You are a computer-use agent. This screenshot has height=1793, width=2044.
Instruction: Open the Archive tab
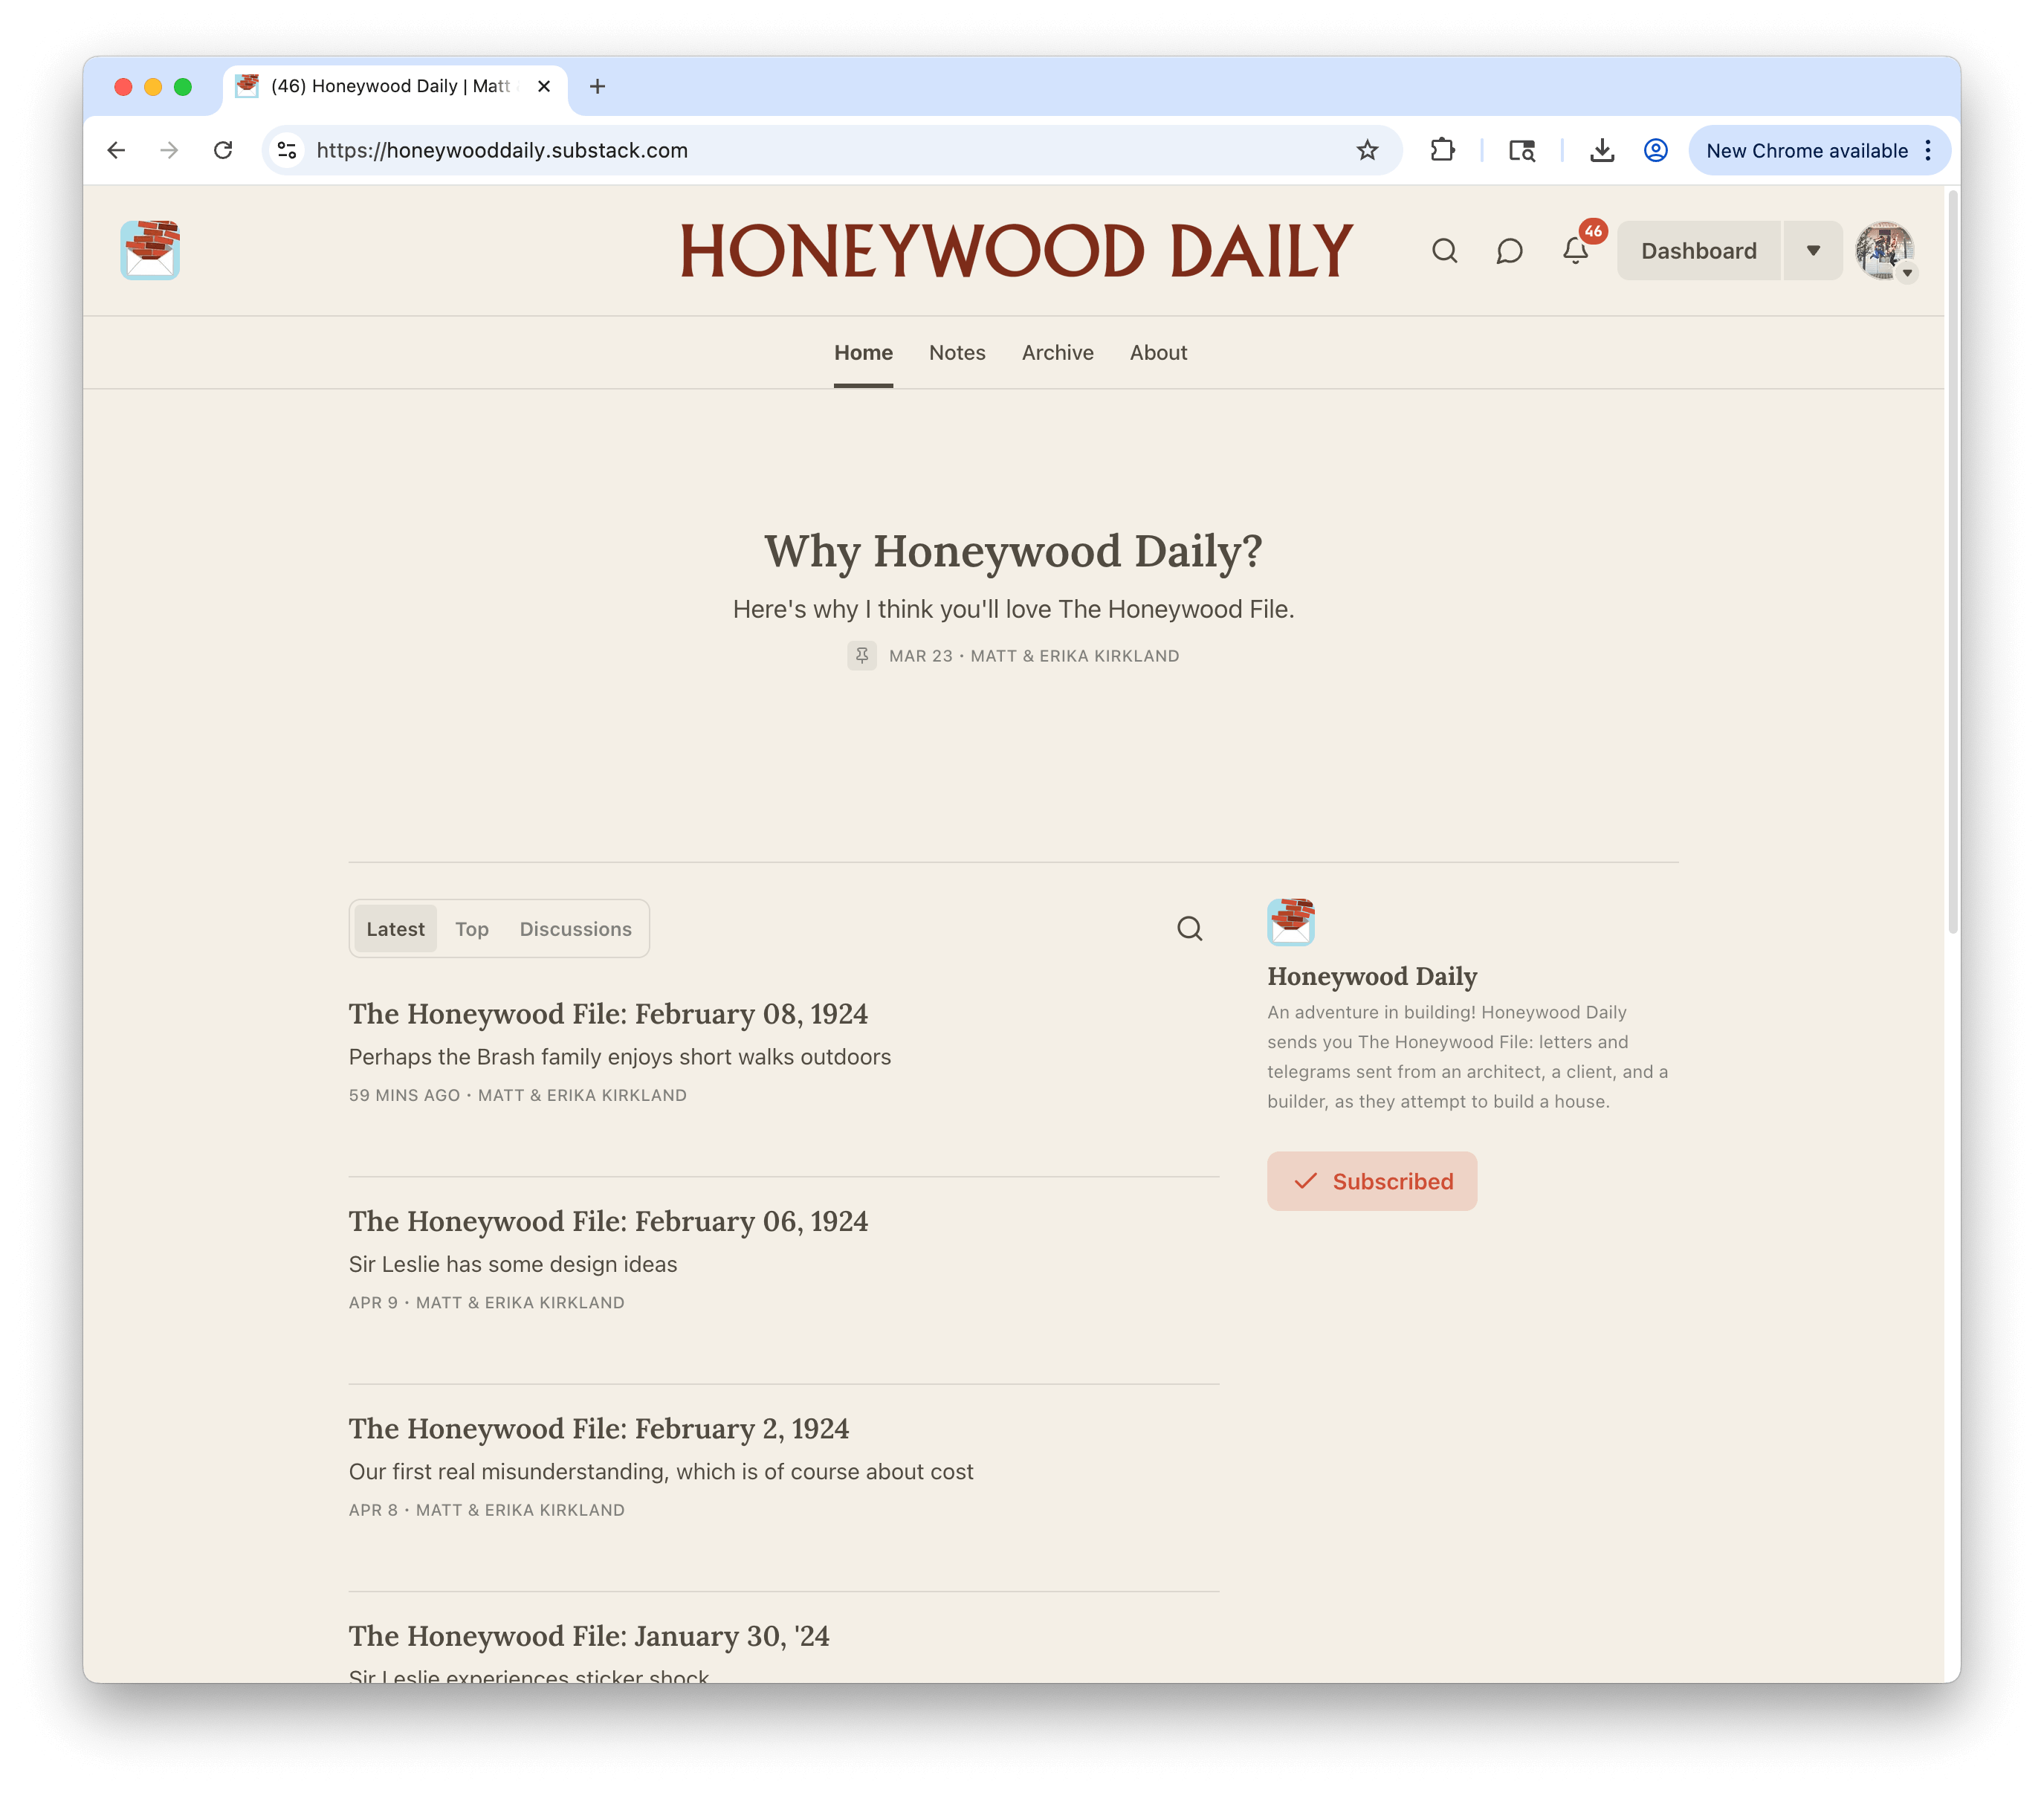1057,352
